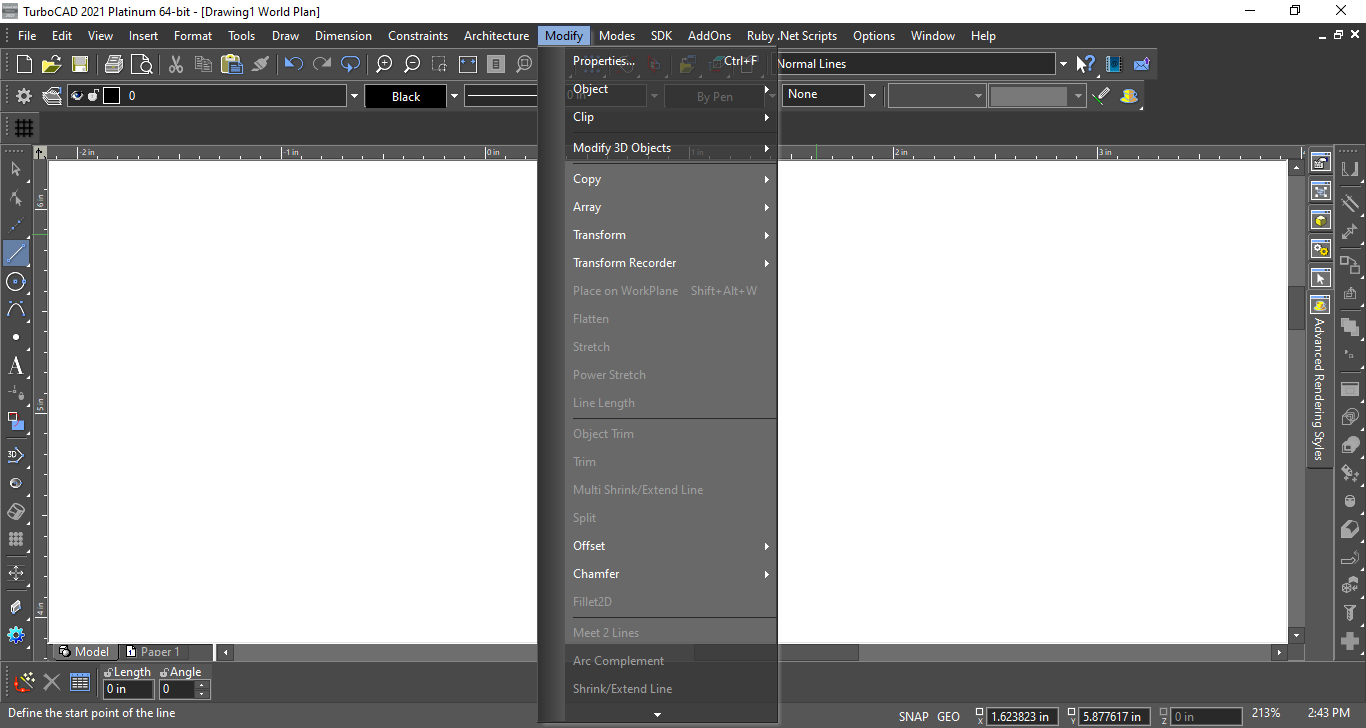Click the Redo arrow icon
Image resolution: width=1366 pixels, height=728 pixels.
tap(322, 64)
